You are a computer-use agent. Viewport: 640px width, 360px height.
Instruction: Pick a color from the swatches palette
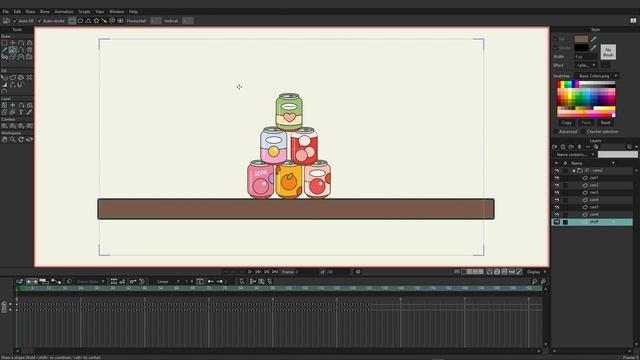click(586, 99)
